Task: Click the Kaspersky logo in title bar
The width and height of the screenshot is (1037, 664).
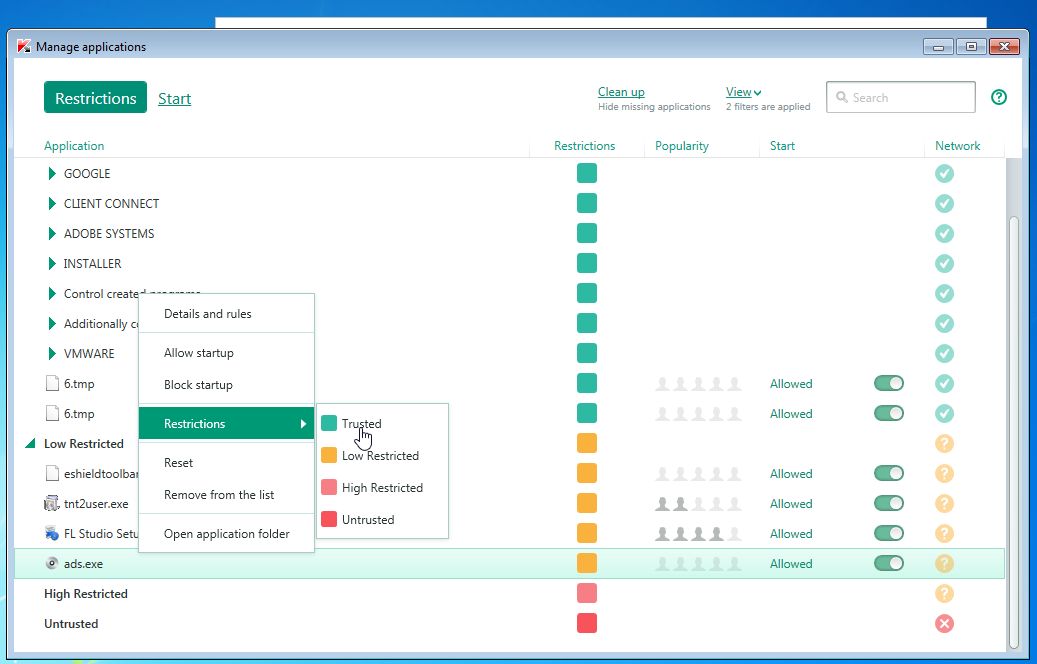Action: click(24, 46)
